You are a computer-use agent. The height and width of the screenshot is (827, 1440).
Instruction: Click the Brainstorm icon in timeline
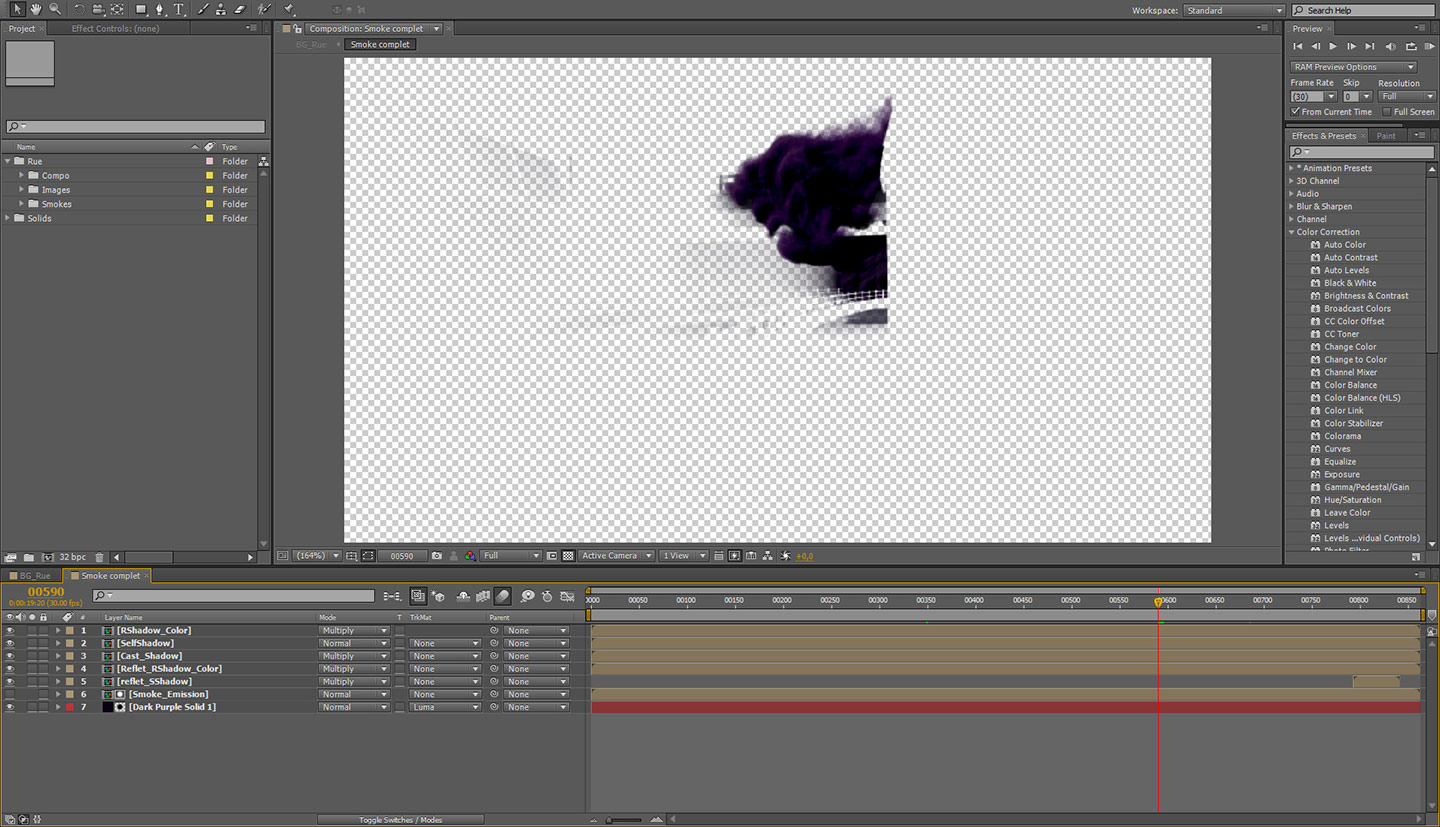click(x=527, y=596)
